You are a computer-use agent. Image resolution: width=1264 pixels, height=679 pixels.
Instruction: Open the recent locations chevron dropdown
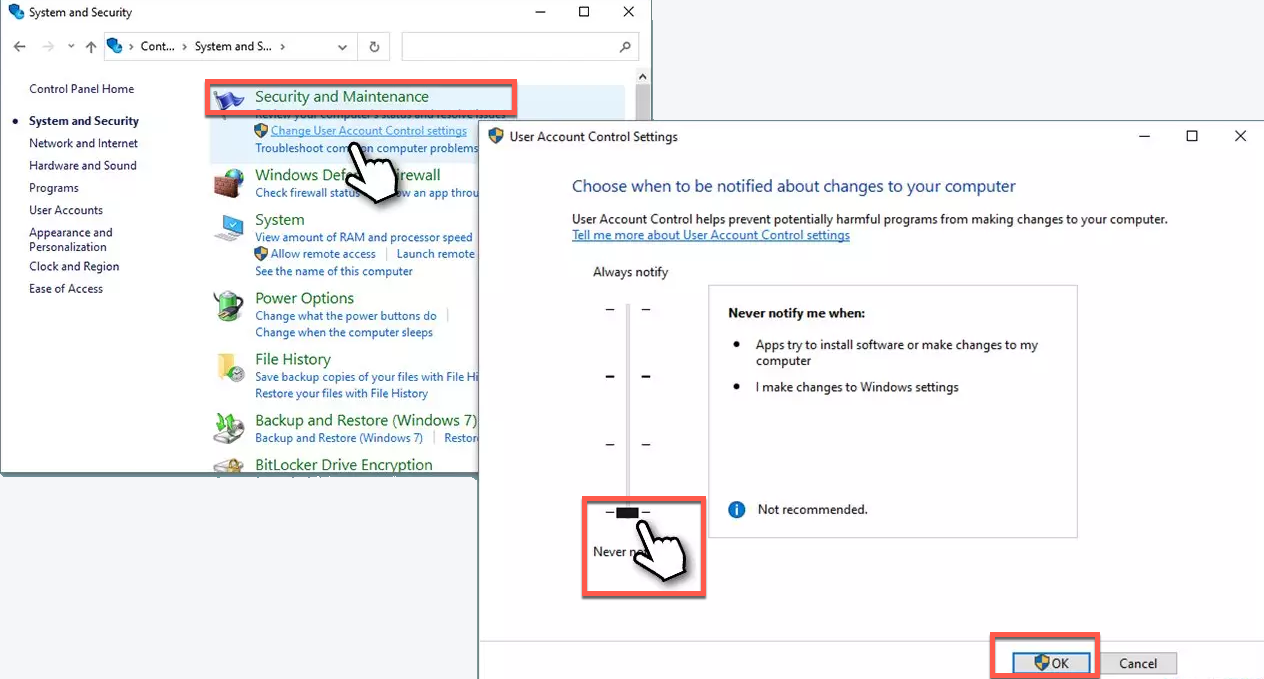coord(71,46)
